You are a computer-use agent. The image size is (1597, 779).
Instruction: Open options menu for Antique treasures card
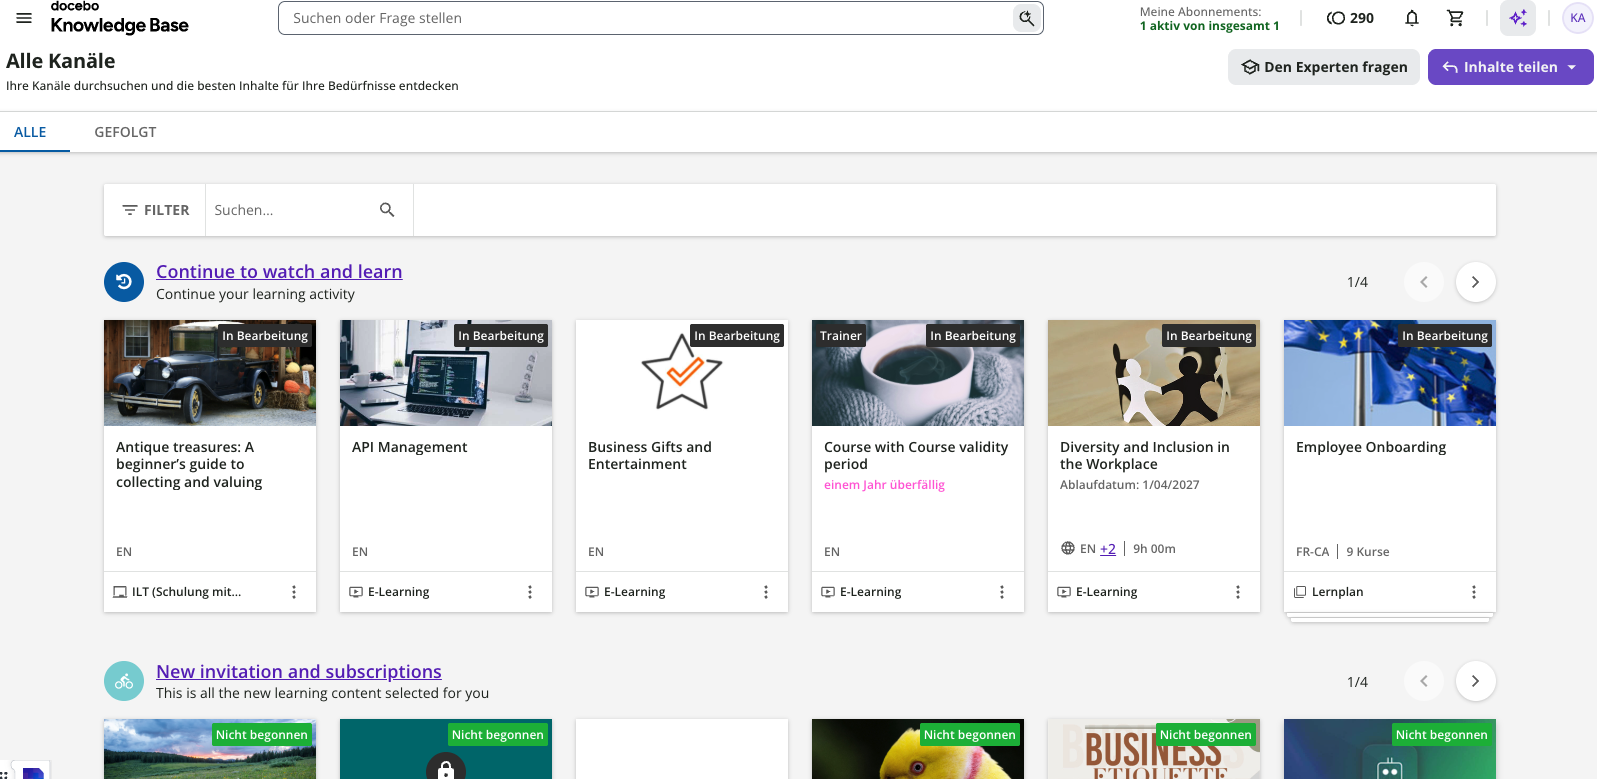(x=294, y=592)
